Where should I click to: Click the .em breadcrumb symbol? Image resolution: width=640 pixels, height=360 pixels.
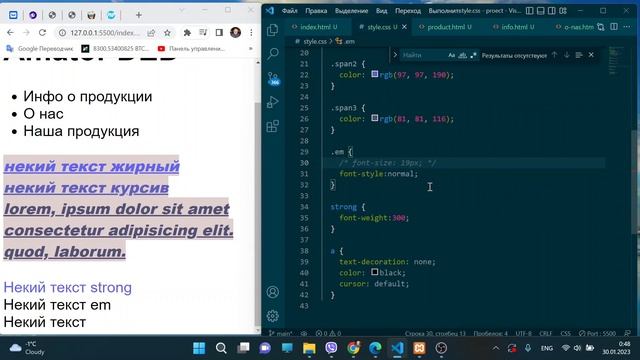(345, 42)
